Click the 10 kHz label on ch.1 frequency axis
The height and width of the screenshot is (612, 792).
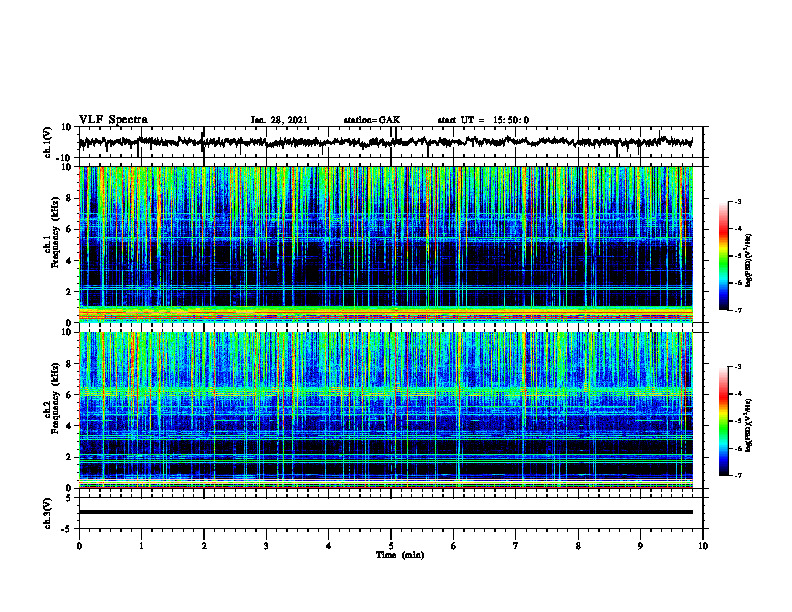click(66, 167)
